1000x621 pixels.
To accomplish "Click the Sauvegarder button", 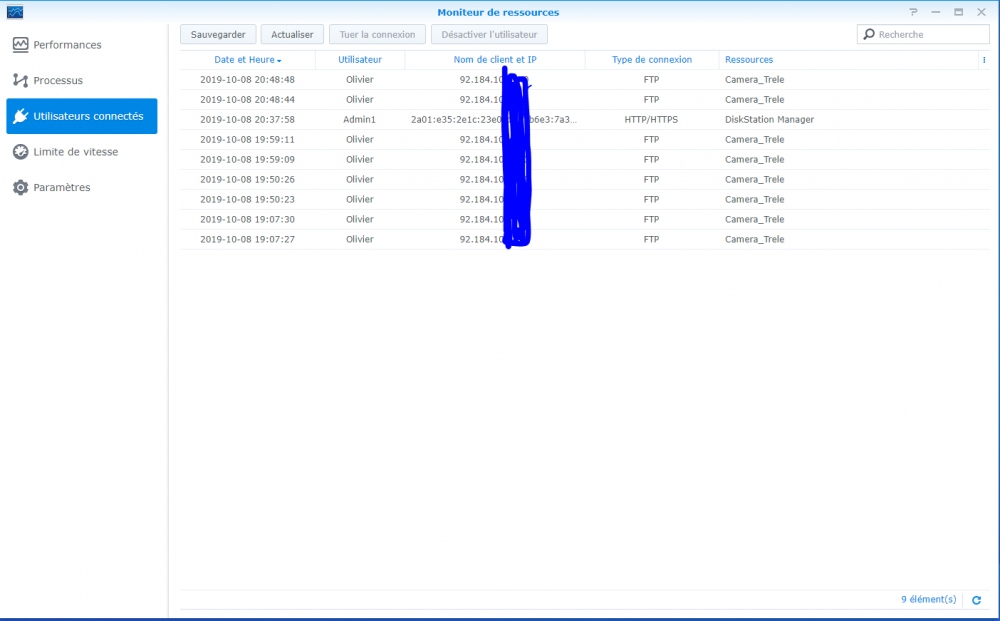I will pos(218,34).
